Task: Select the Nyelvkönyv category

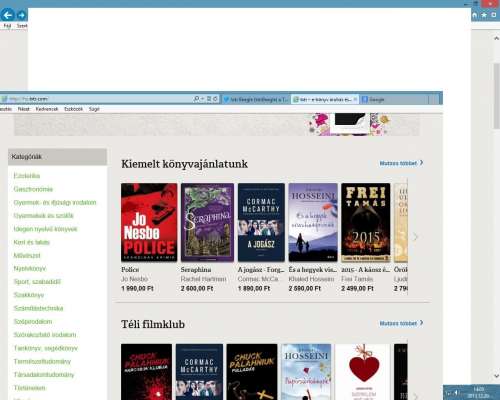Action: [30, 268]
